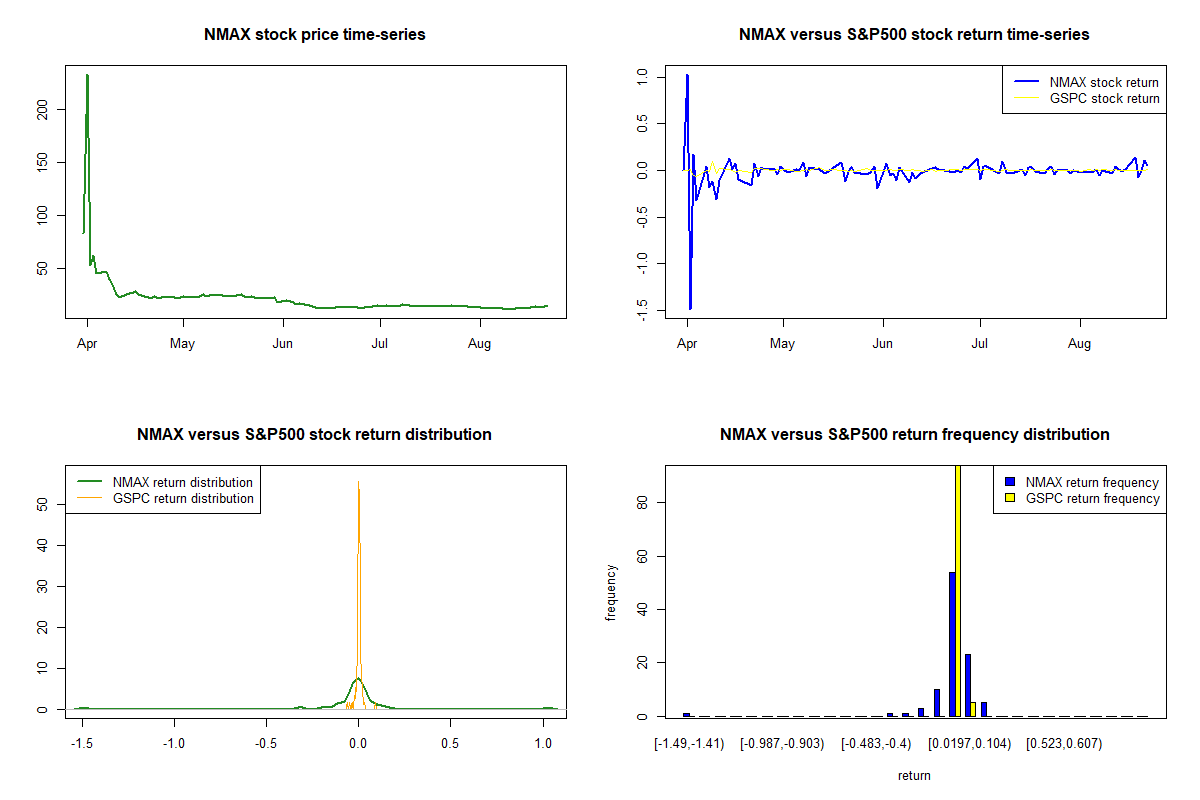Click the 'NMAX stock price time-series' title
The width and height of the screenshot is (1200, 800).
pyautogui.click(x=314, y=34)
